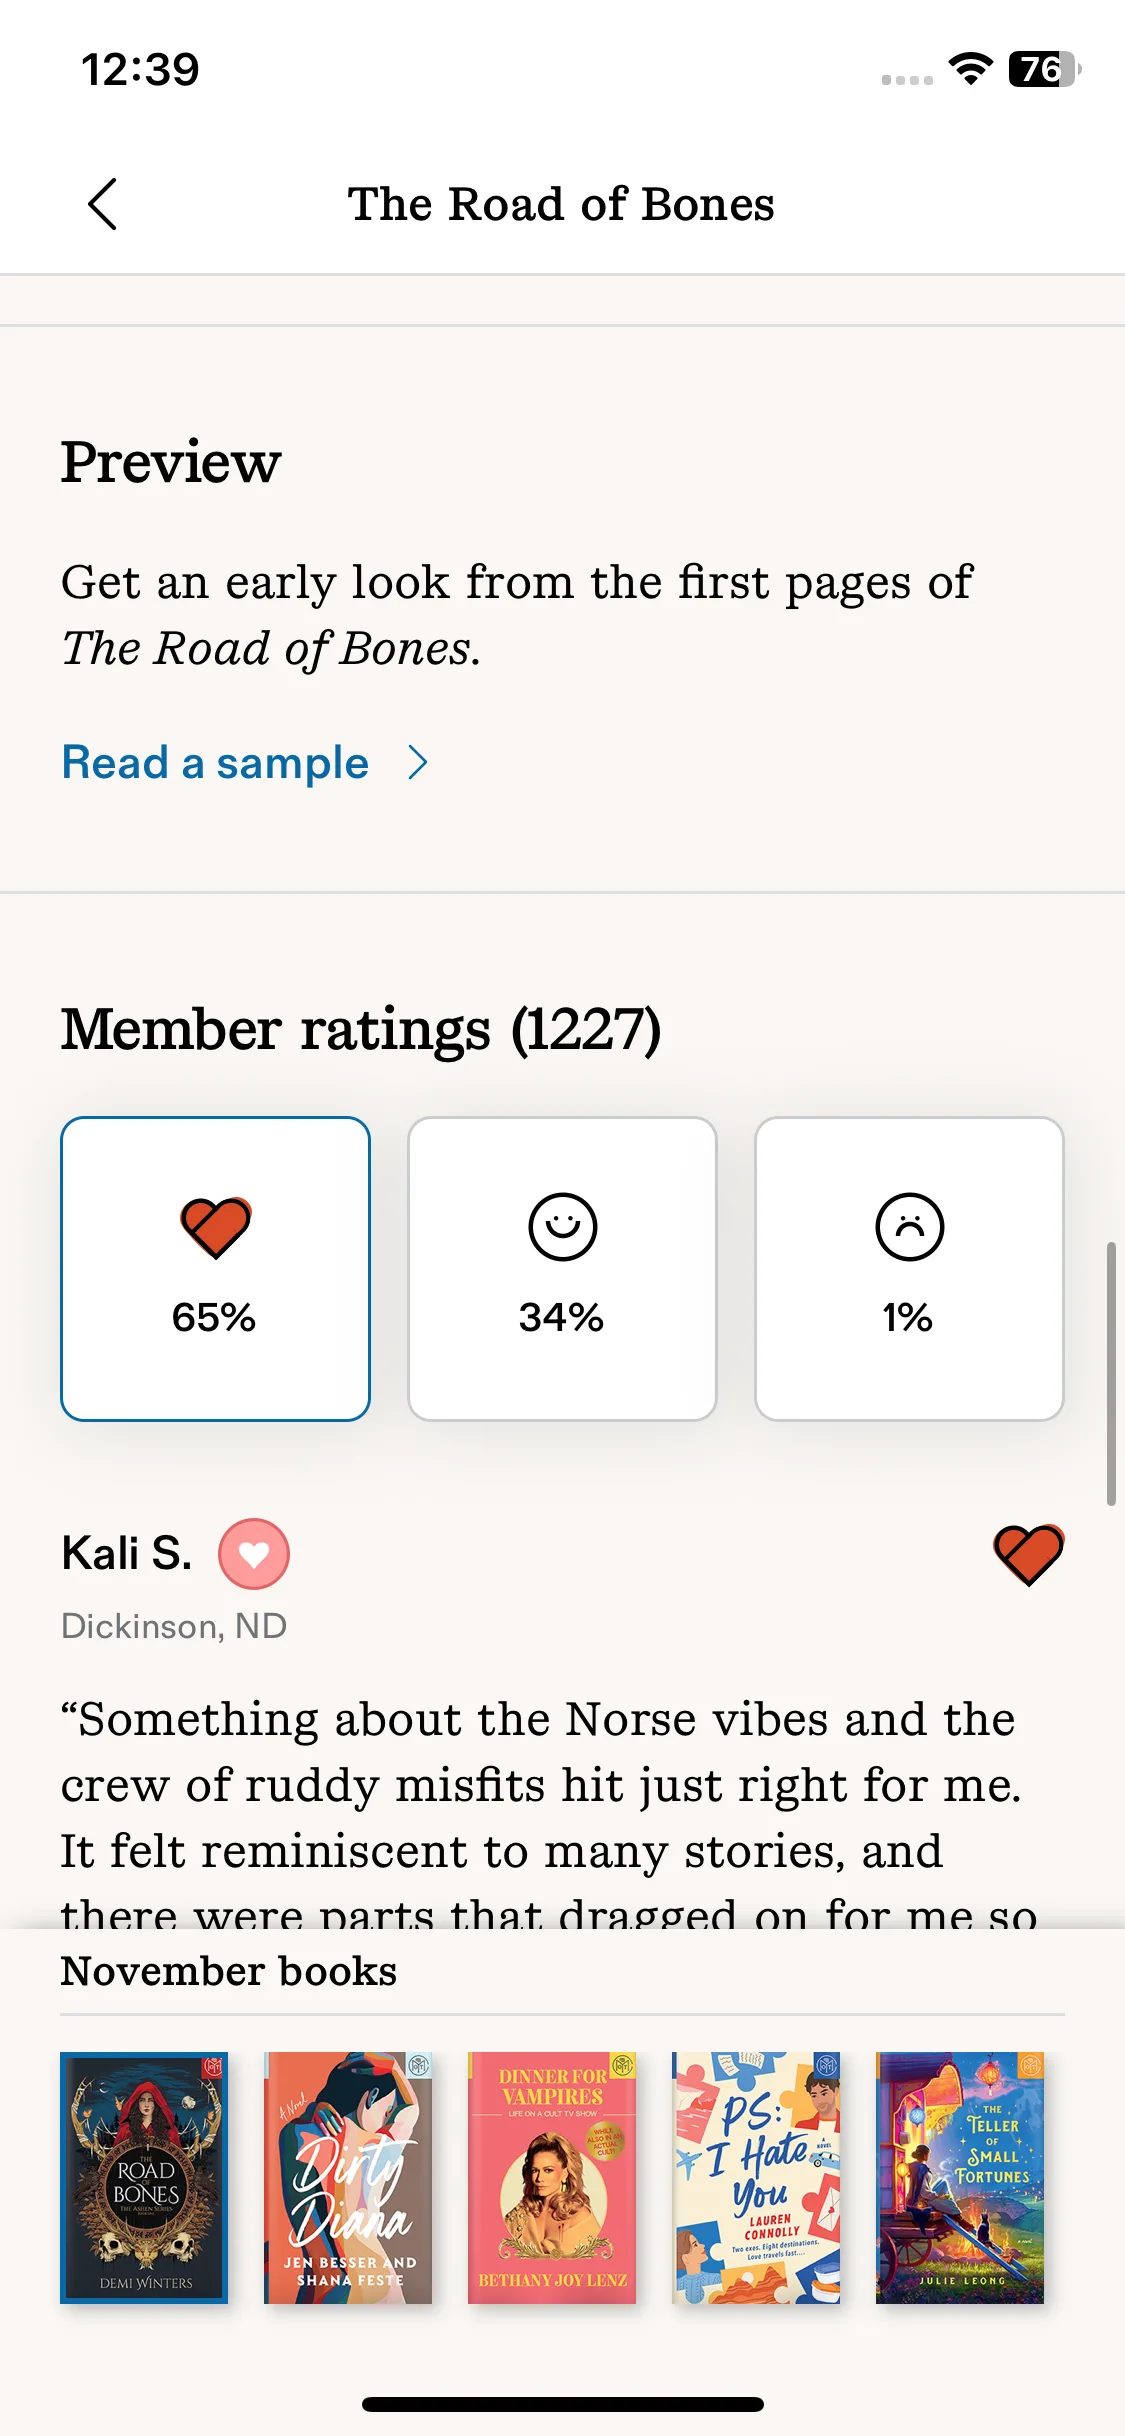This screenshot has height=2436, width=1125.
Task: Tap the home indicator bar at bottom
Action: 563,2404
